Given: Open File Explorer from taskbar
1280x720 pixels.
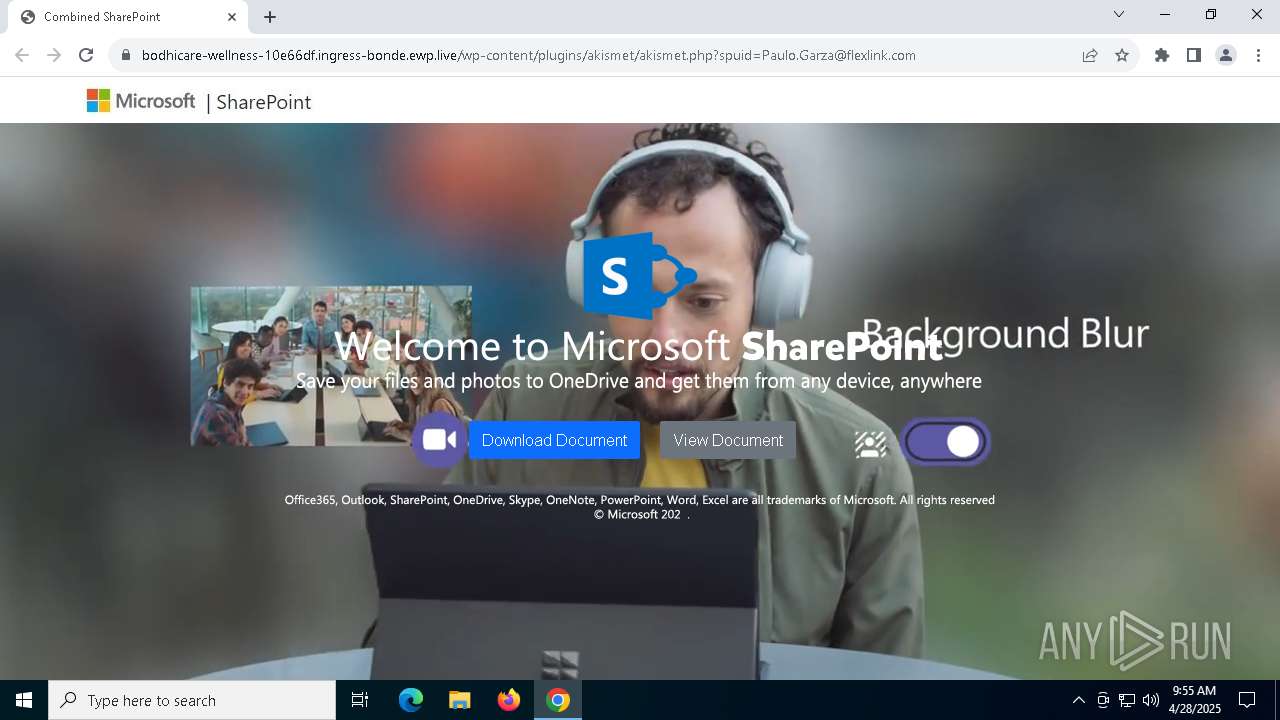Looking at the screenshot, I should tap(460, 700).
